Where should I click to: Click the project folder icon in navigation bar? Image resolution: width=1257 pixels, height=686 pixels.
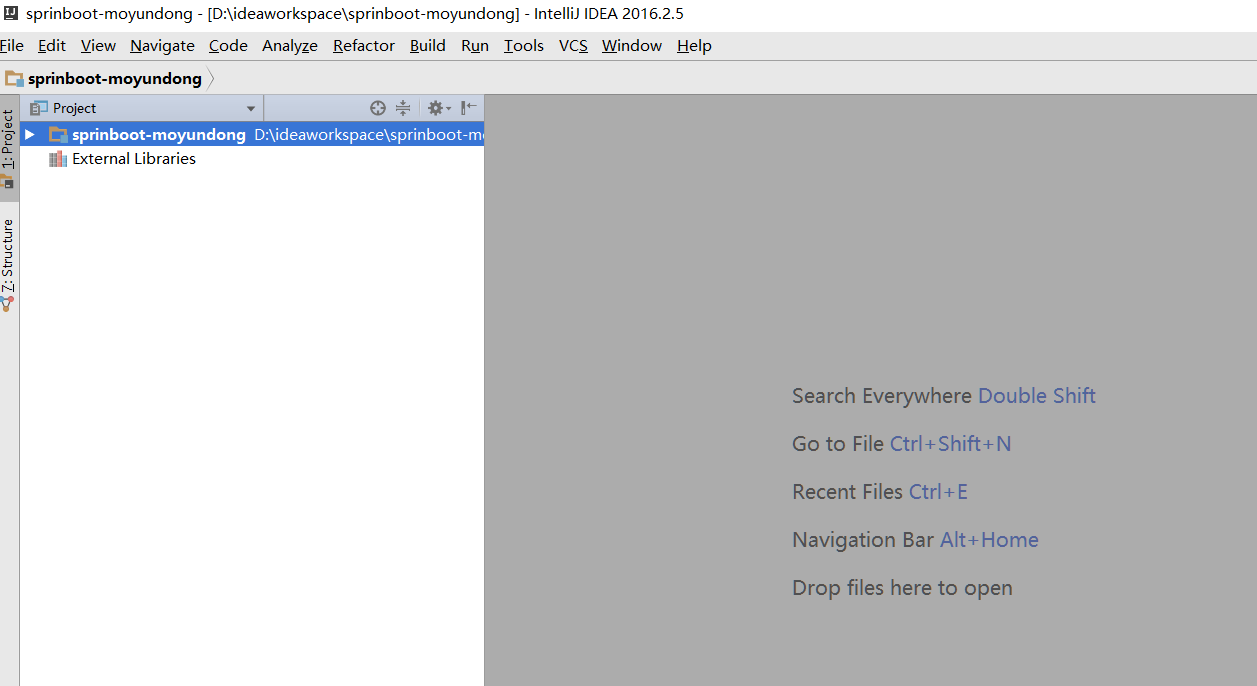pos(14,79)
